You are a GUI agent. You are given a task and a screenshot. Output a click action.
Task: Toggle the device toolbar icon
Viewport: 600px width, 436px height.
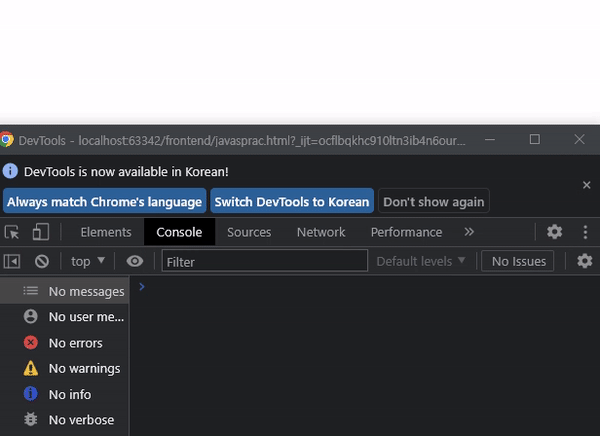tap(41, 232)
